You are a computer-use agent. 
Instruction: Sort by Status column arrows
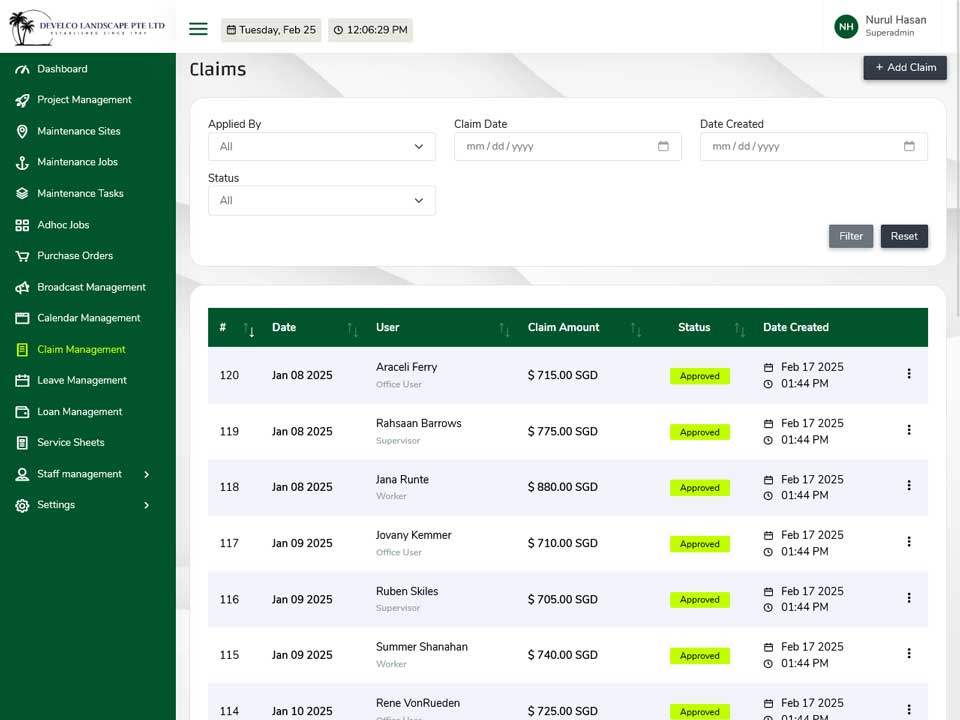click(740, 329)
